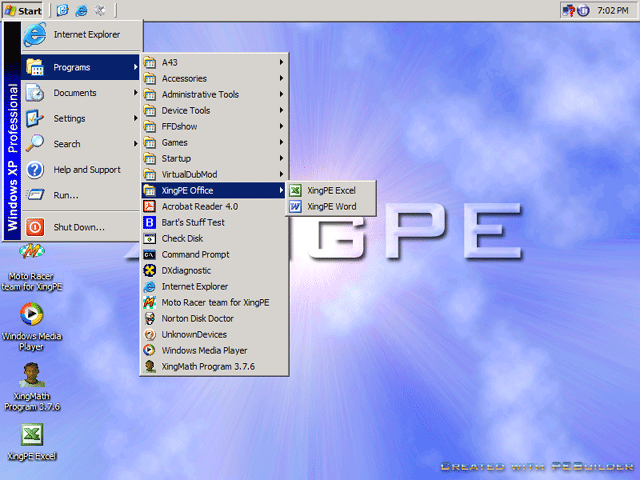Click XingMath icon in Programs list
Screen dimensions: 640x480
(x=149, y=367)
